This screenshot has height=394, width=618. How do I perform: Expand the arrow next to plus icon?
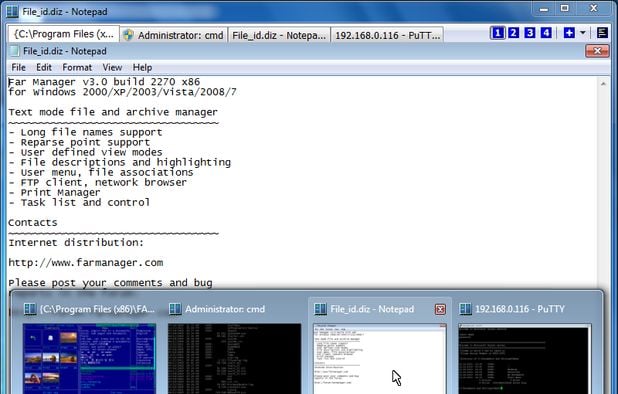pyautogui.click(x=583, y=33)
